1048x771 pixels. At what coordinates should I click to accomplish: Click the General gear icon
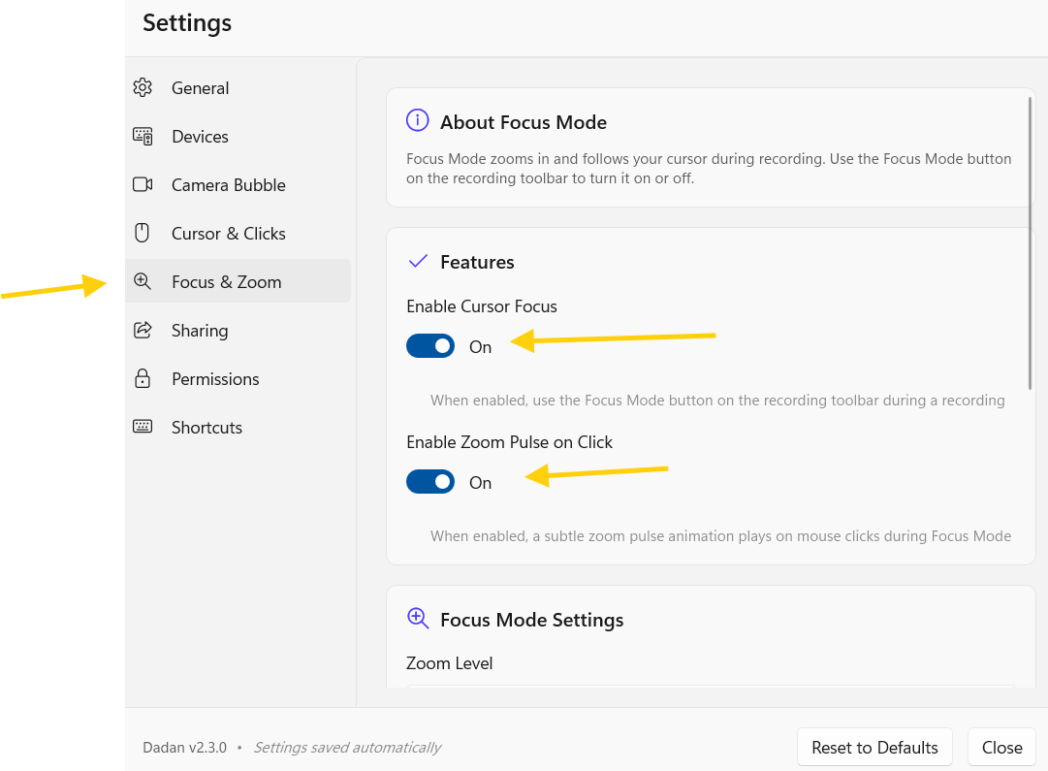[142, 88]
